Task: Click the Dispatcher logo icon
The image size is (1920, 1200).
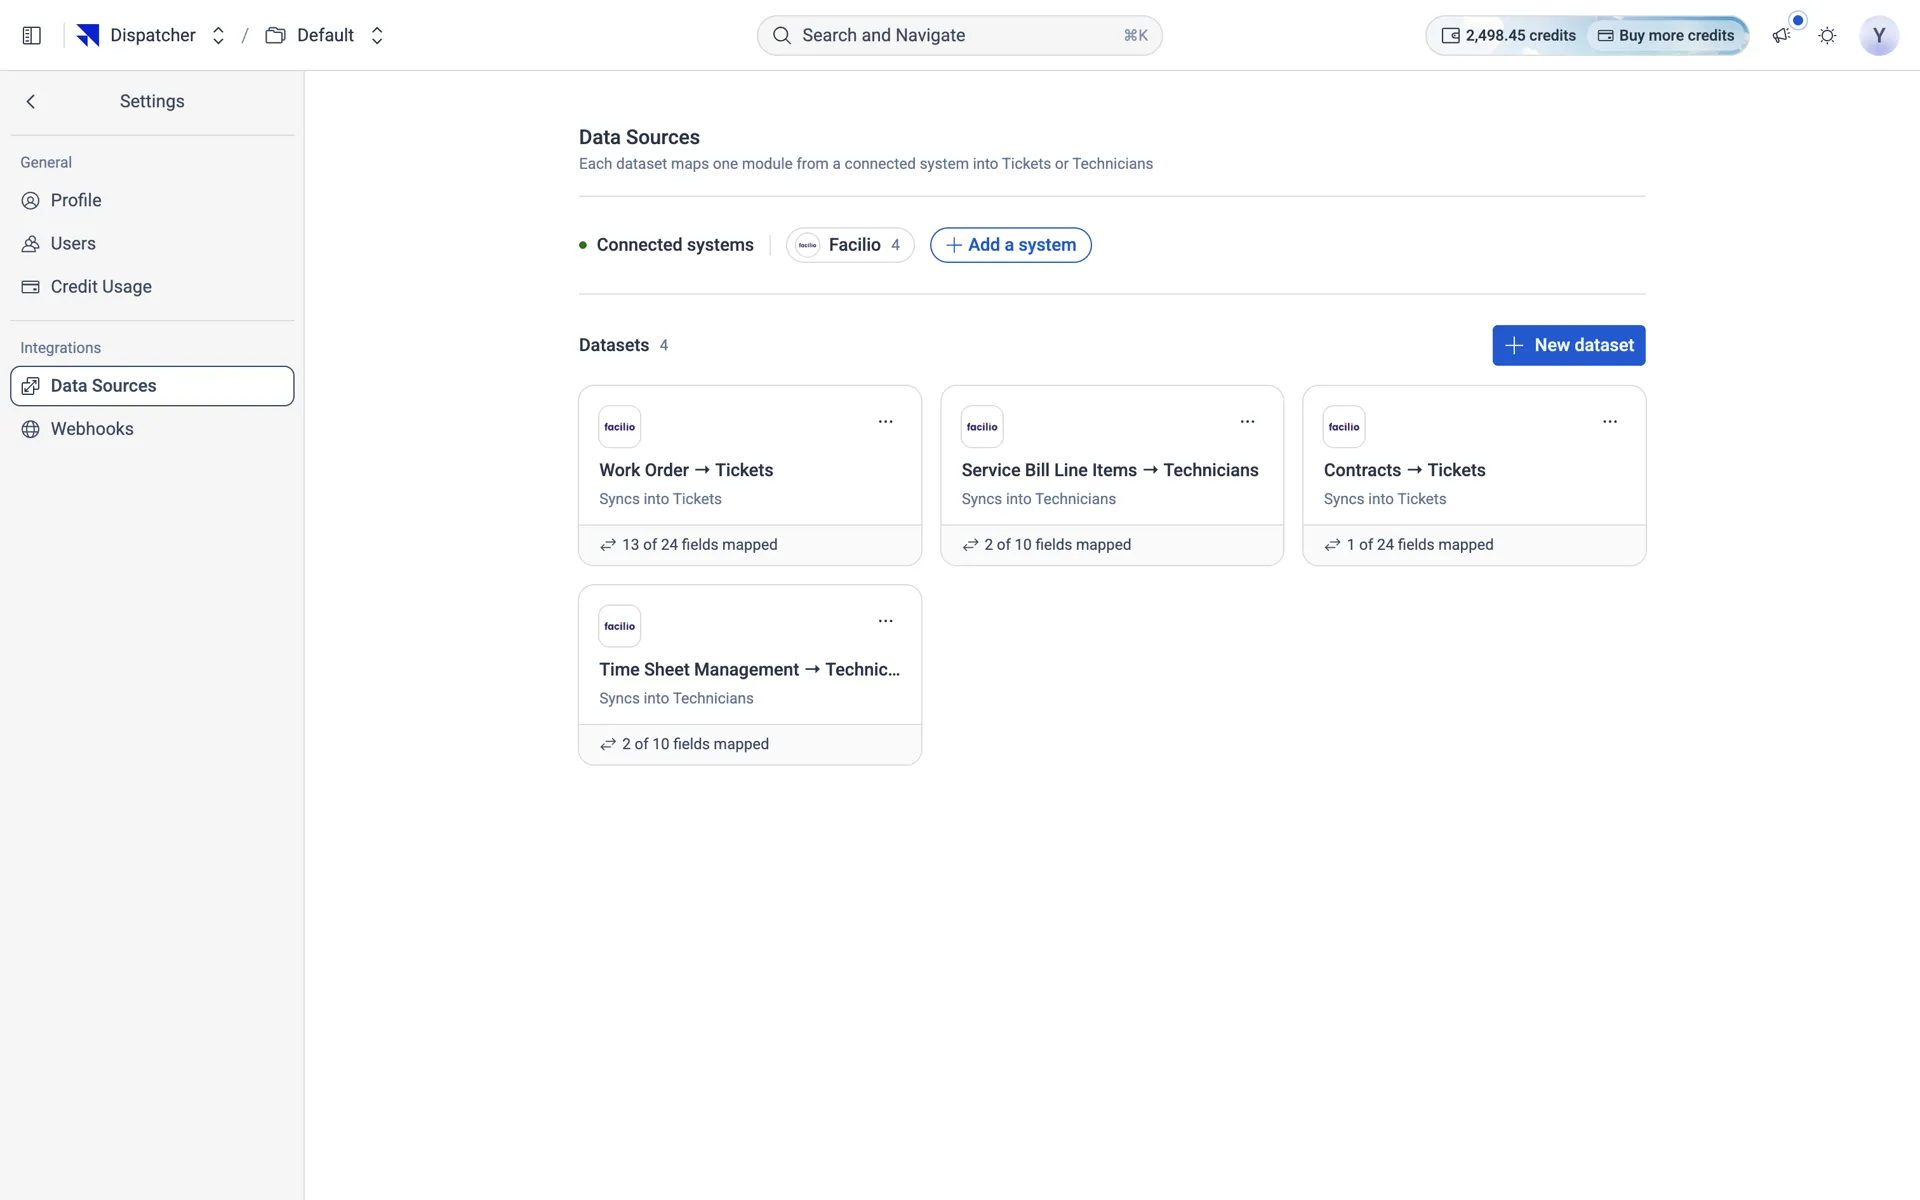Action: click(x=88, y=35)
